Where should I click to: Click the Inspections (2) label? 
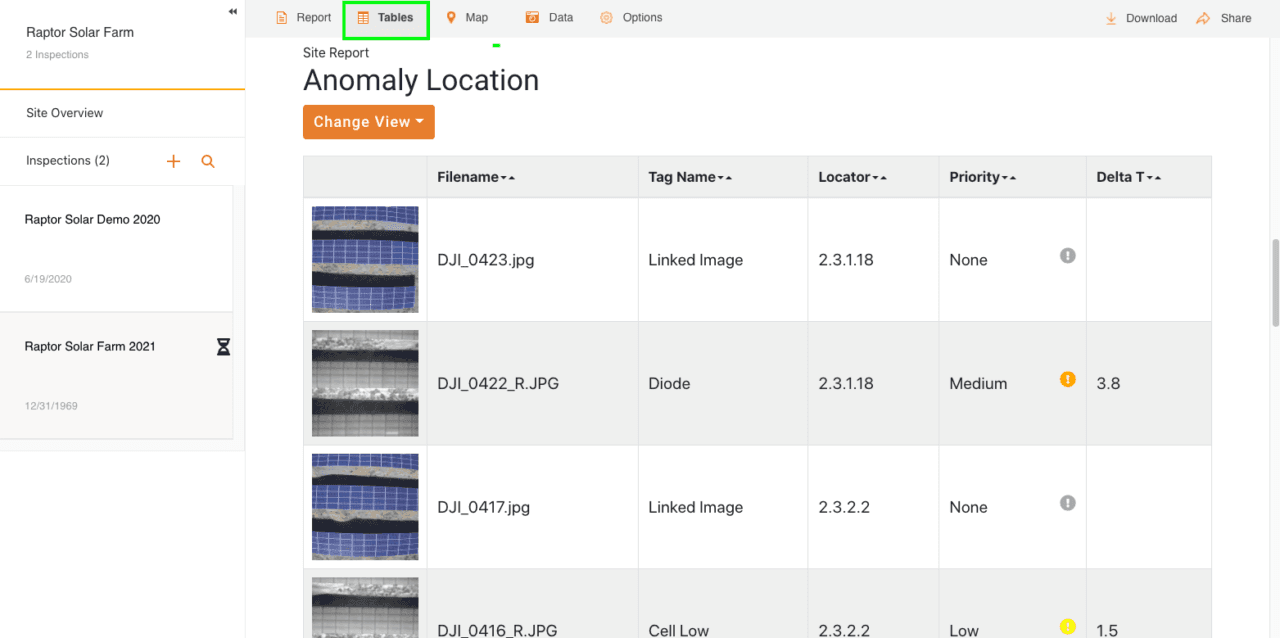pyautogui.click(x=68, y=161)
